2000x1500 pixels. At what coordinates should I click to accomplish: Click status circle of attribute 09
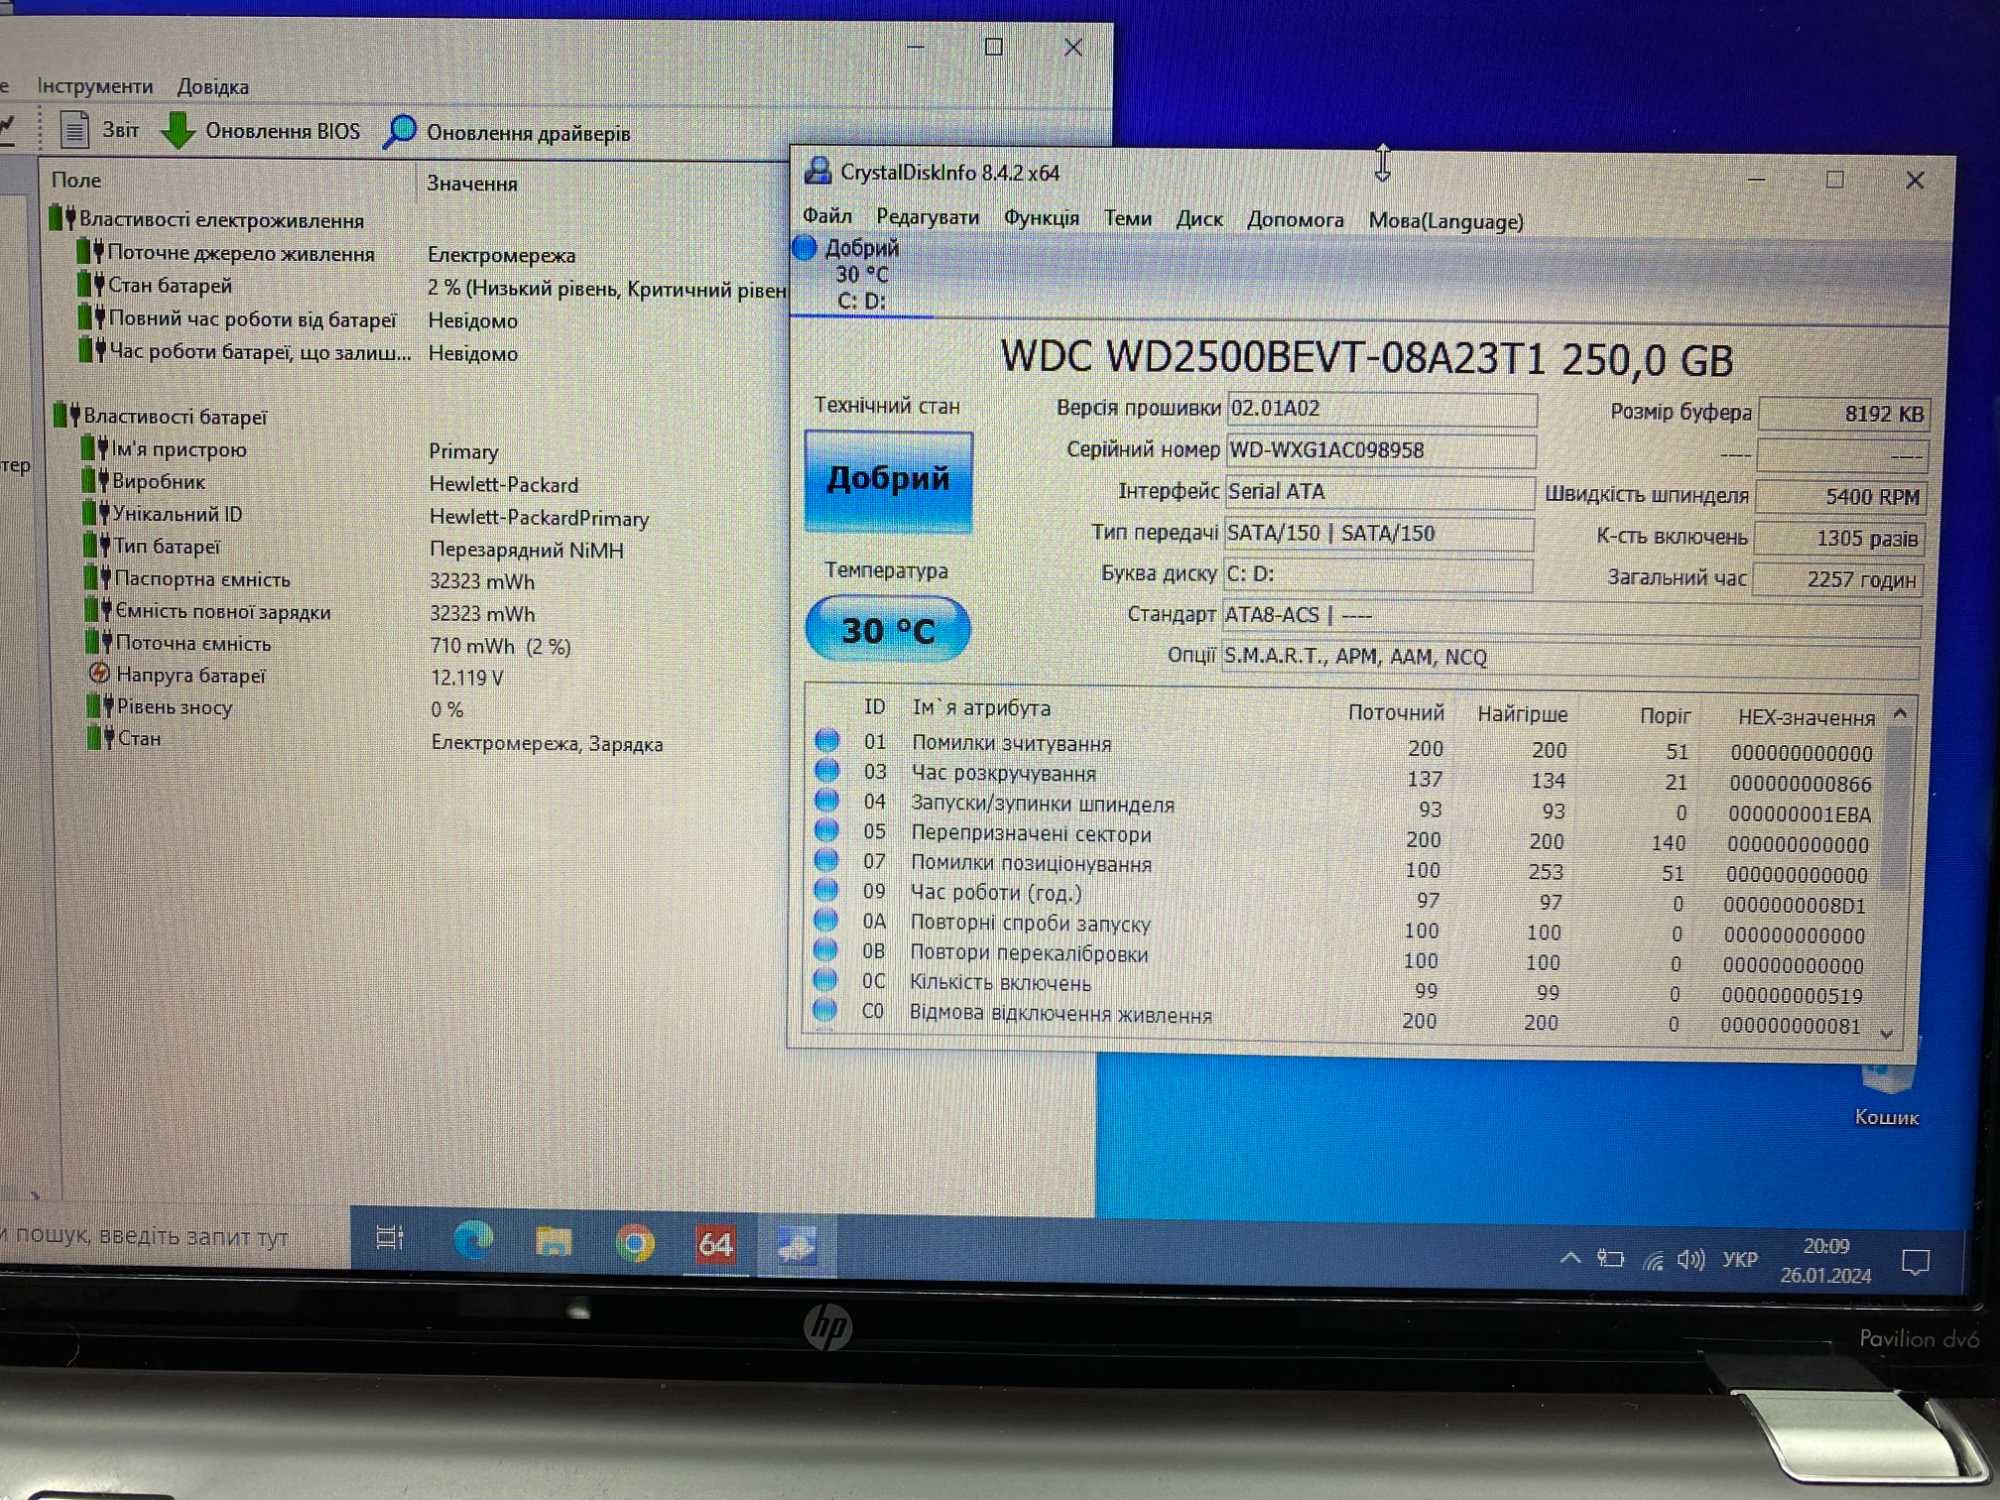(x=826, y=890)
